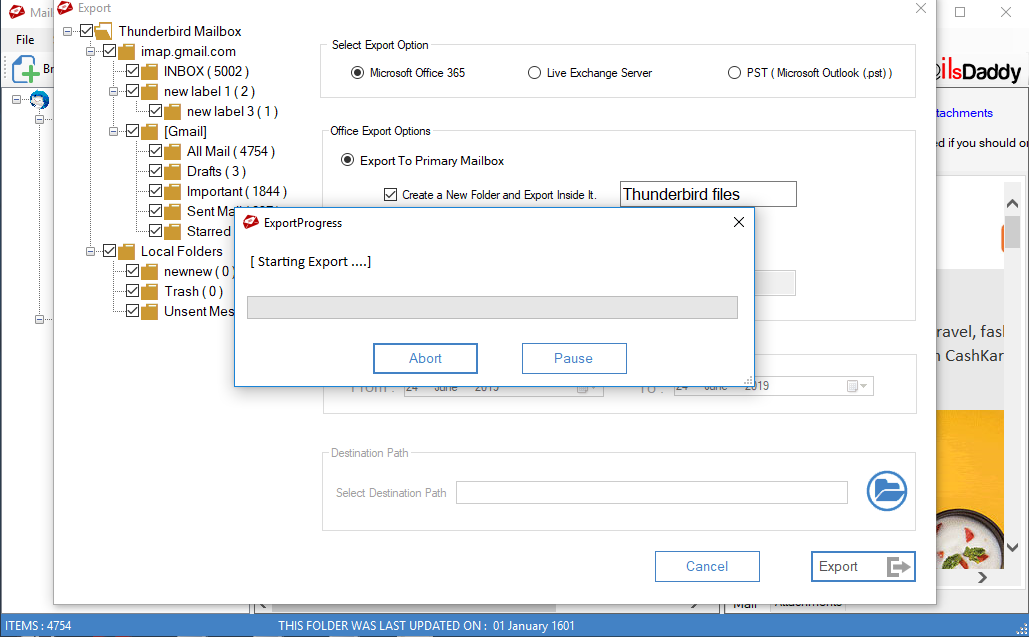Click the Important folder icon
This screenshot has width=1029, height=637.
pos(172,192)
